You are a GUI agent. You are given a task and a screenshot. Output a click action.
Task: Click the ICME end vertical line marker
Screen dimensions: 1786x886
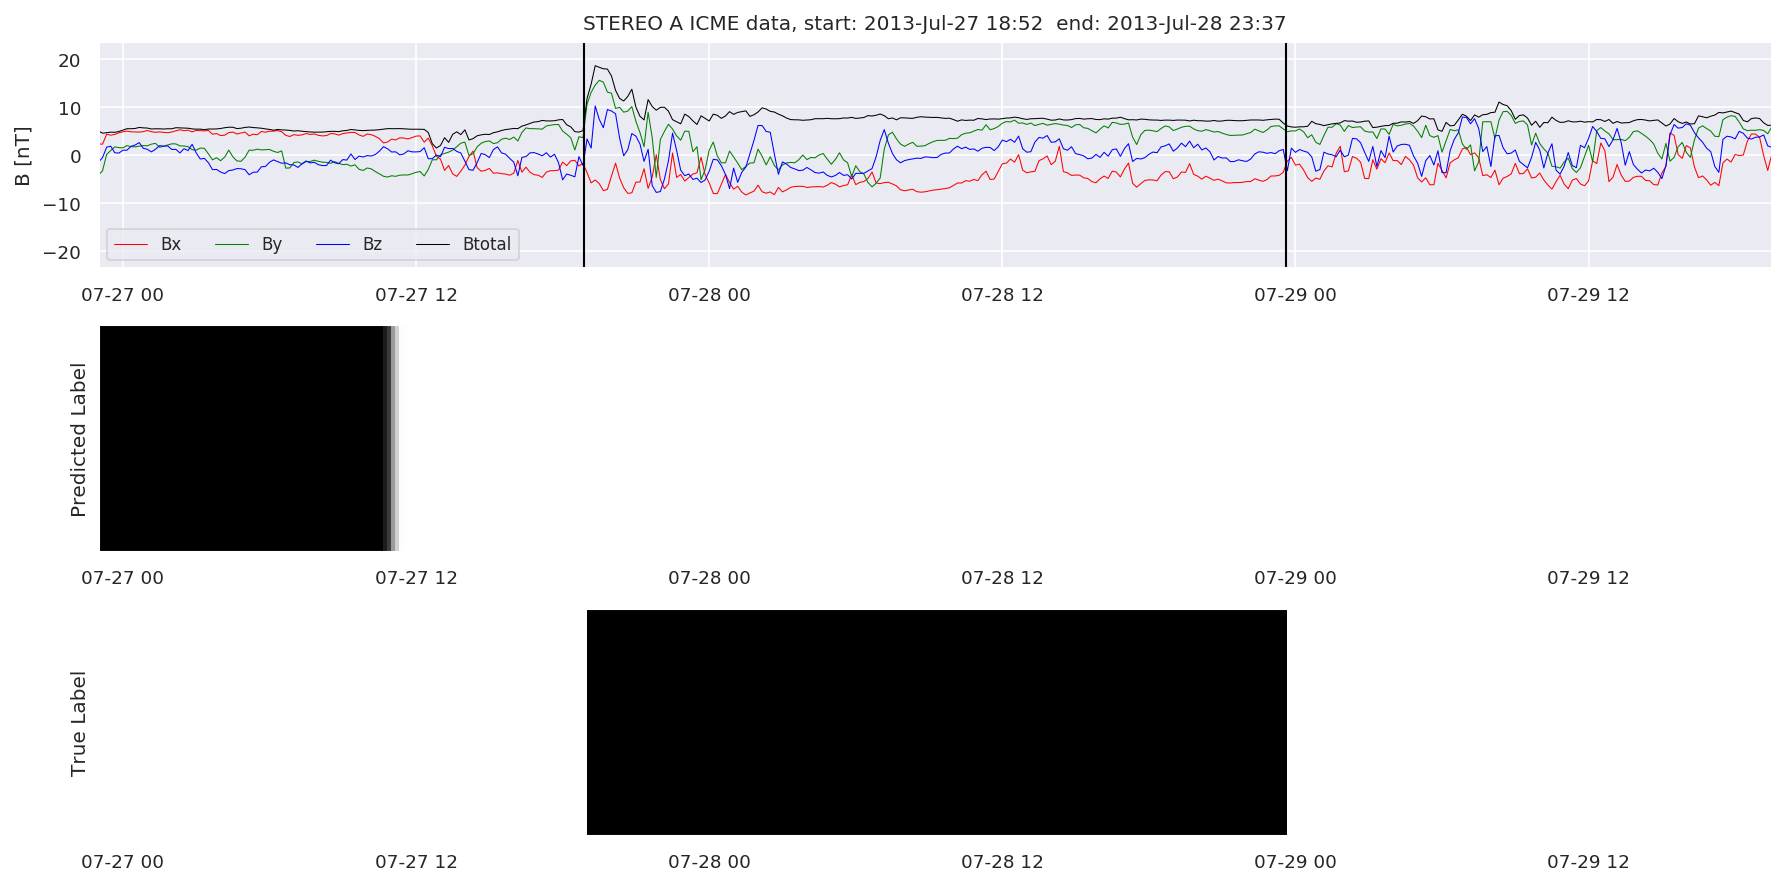(1286, 155)
